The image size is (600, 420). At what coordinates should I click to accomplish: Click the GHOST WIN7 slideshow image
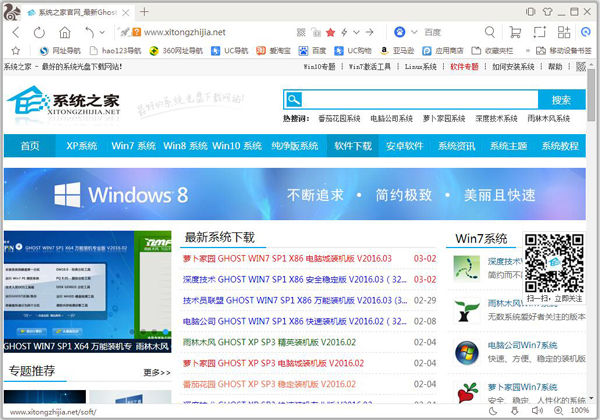point(88,291)
